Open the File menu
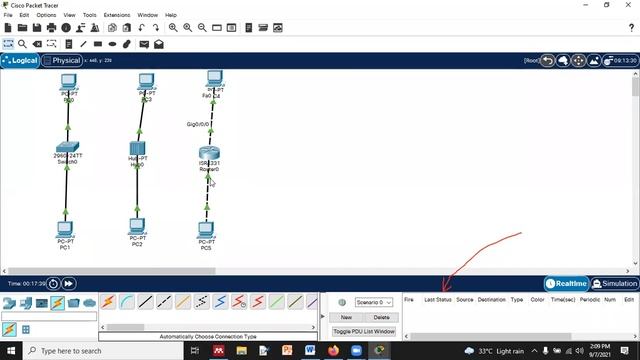 click(8, 15)
